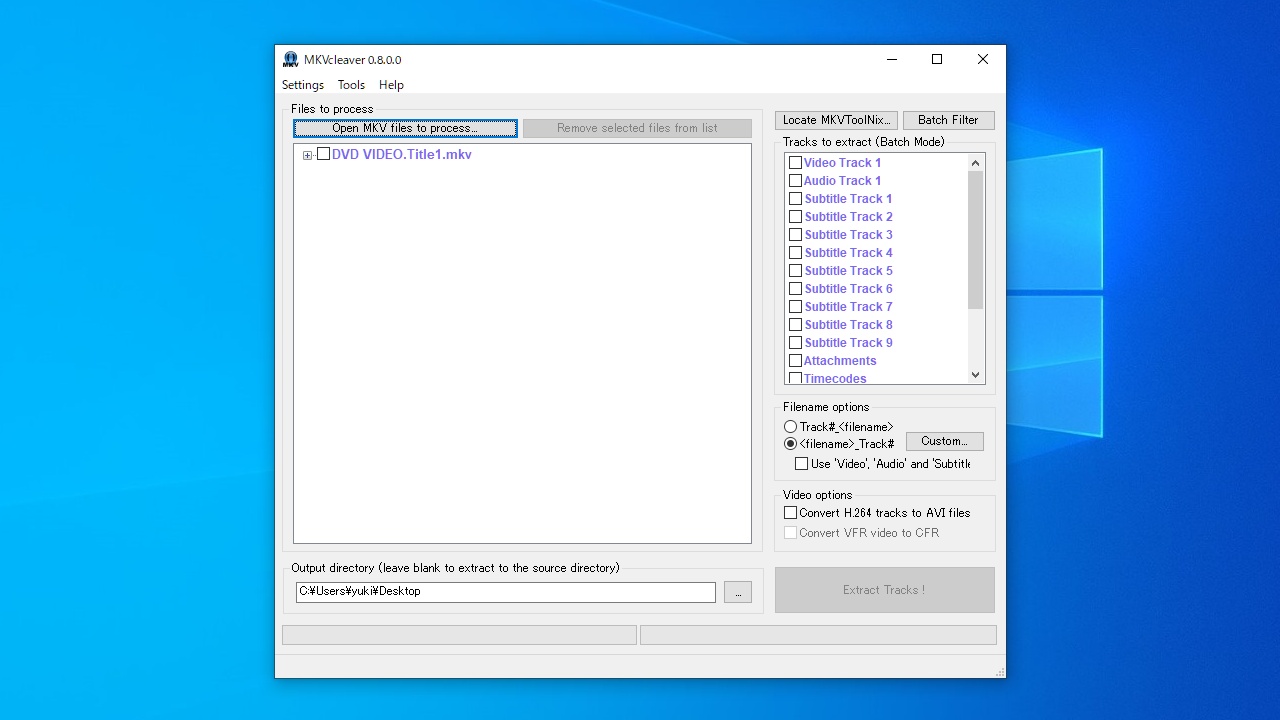
Task: Select DVD VIDEO.Title1.mkv file name
Action: 402,154
